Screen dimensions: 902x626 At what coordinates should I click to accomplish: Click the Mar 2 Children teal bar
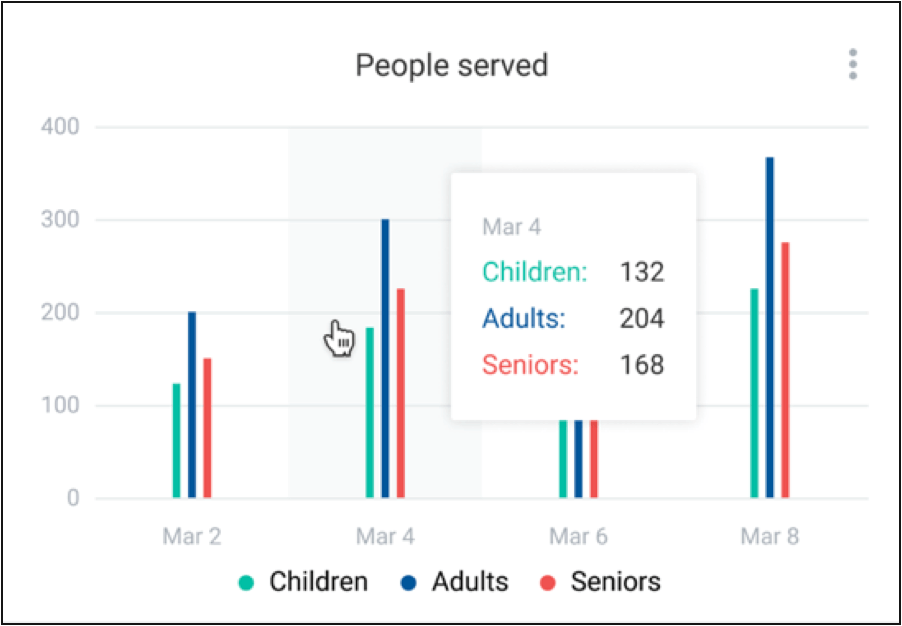(177, 440)
